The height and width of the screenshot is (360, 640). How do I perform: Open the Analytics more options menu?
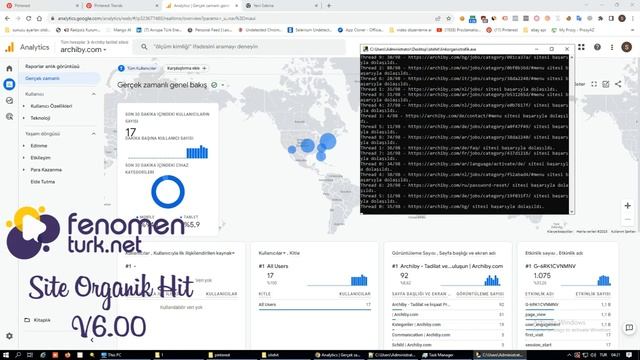point(612,47)
